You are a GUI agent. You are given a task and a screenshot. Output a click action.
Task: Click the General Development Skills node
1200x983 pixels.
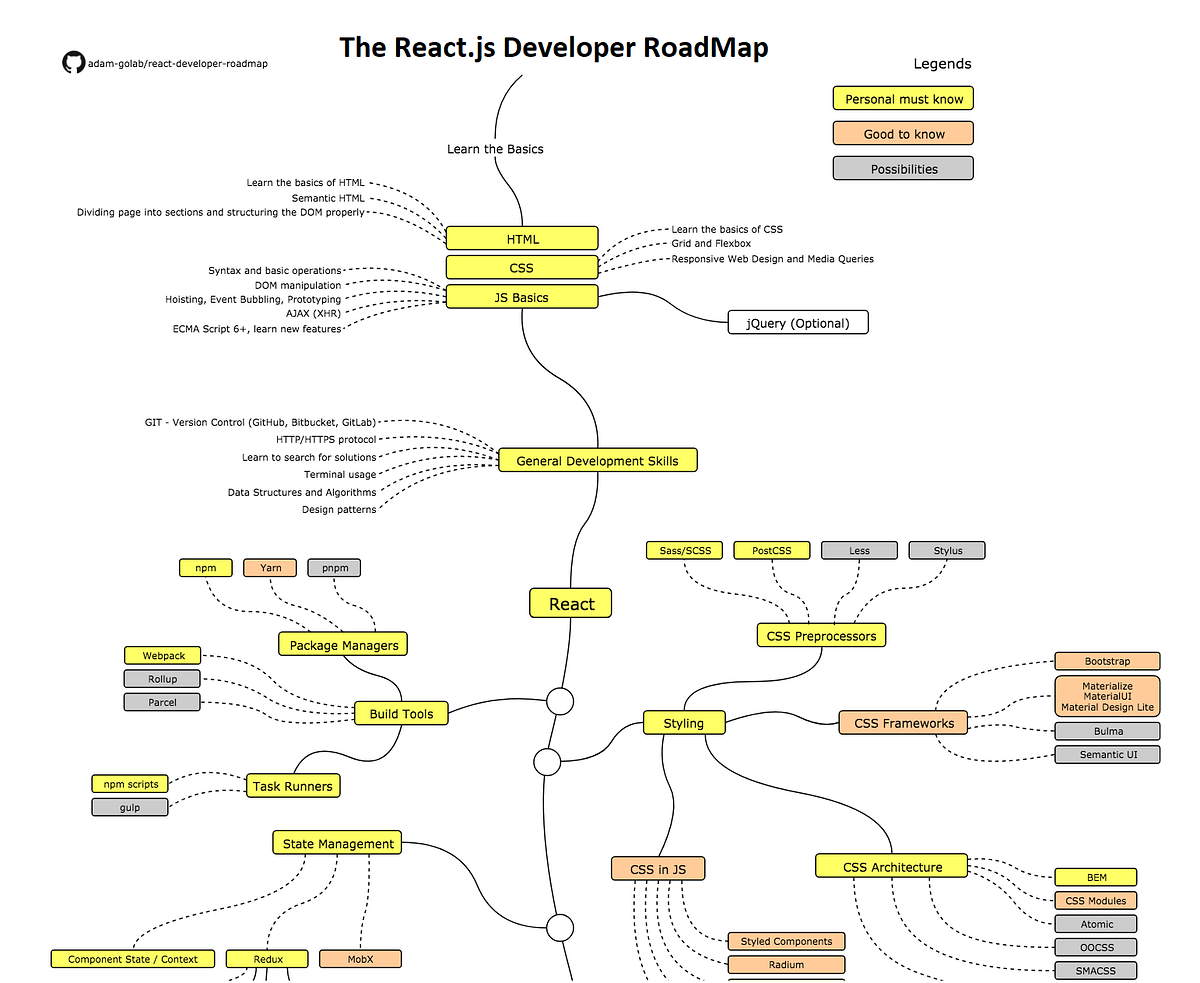tap(597, 460)
